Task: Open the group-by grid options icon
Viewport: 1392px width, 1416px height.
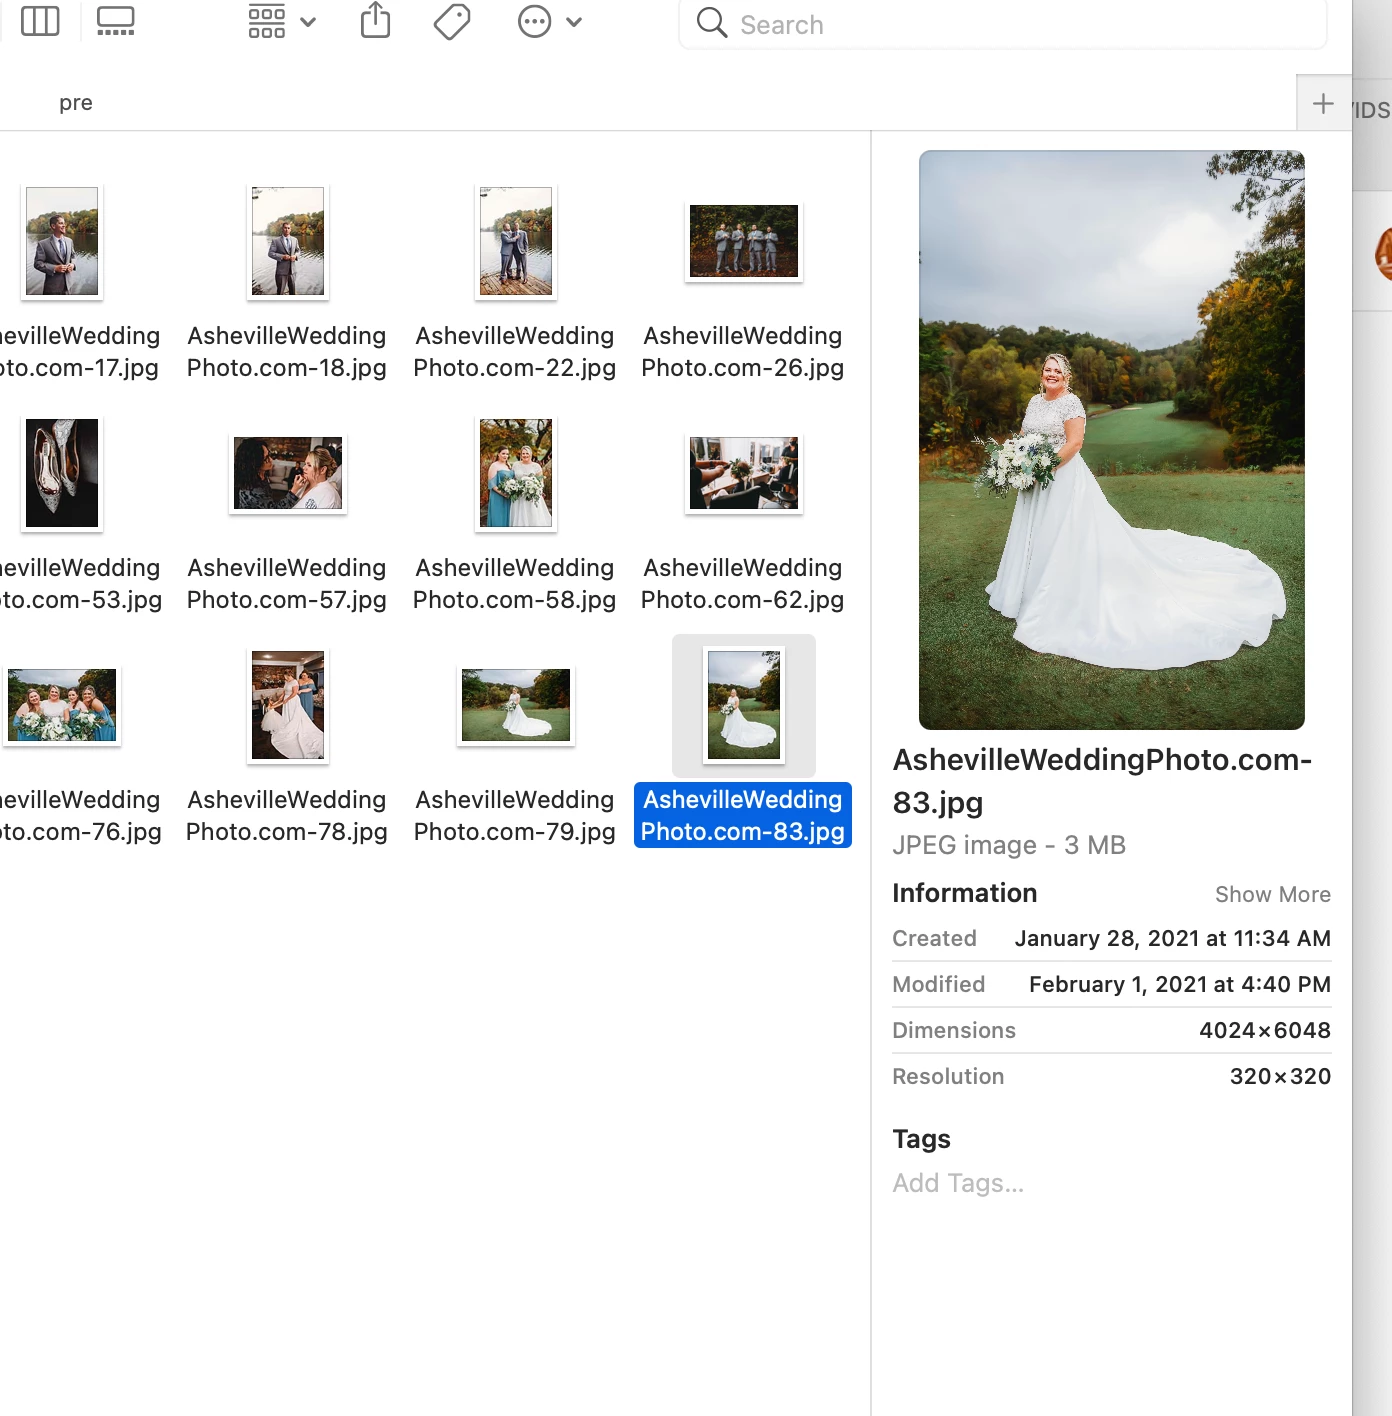Action: coord(267,21)
